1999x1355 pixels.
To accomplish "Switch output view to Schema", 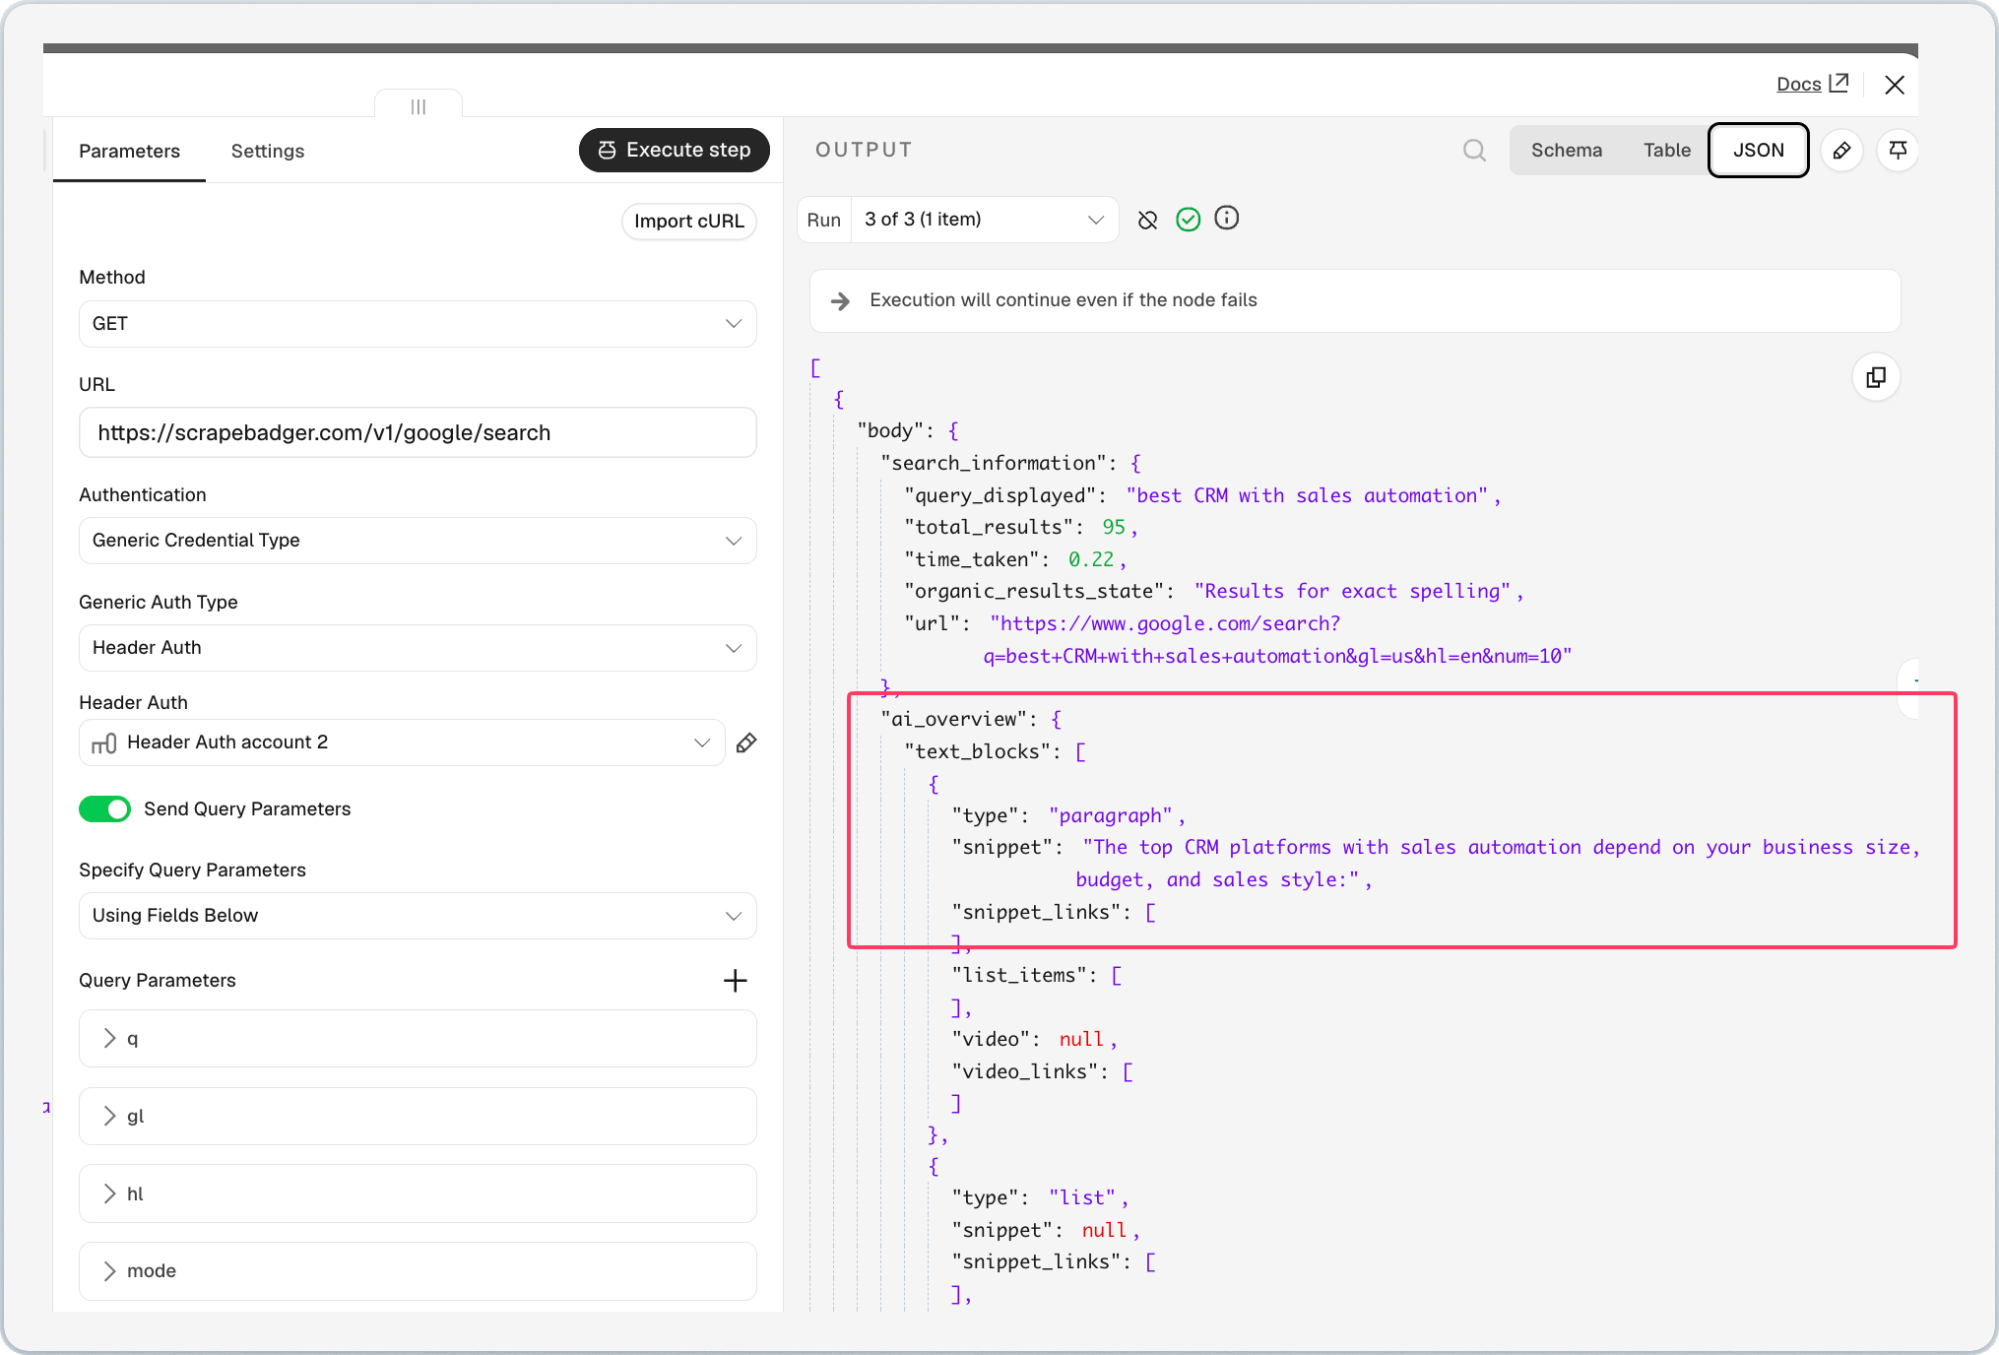I will tap(1566, 150).
